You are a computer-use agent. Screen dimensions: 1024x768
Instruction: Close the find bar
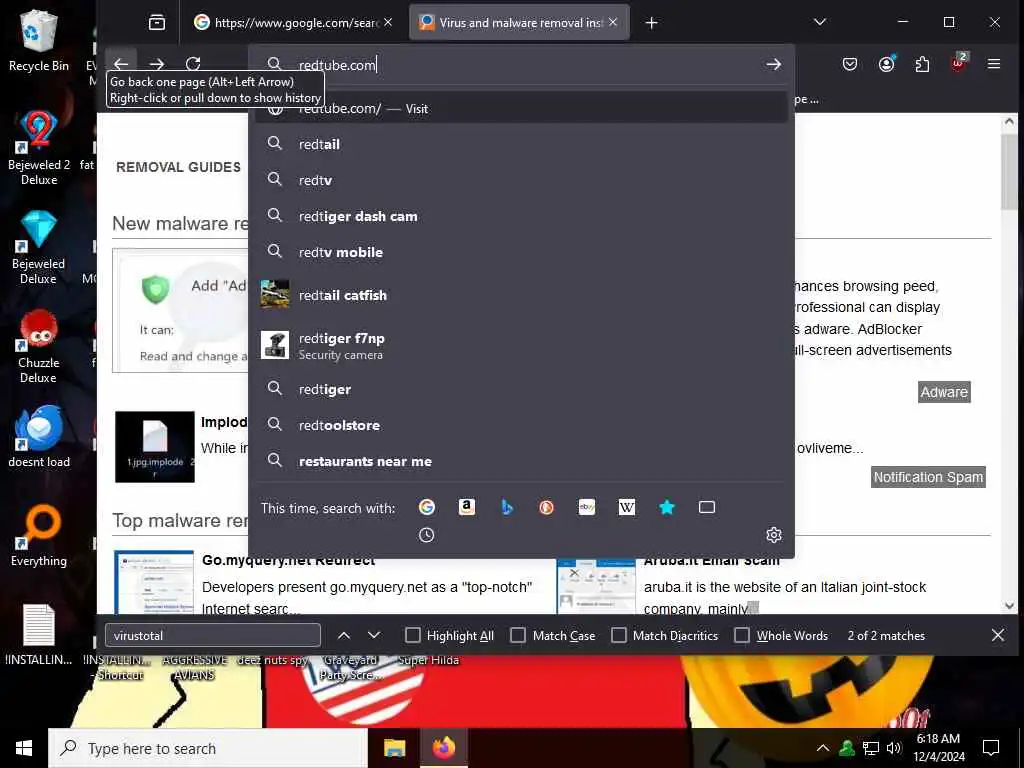998,635
